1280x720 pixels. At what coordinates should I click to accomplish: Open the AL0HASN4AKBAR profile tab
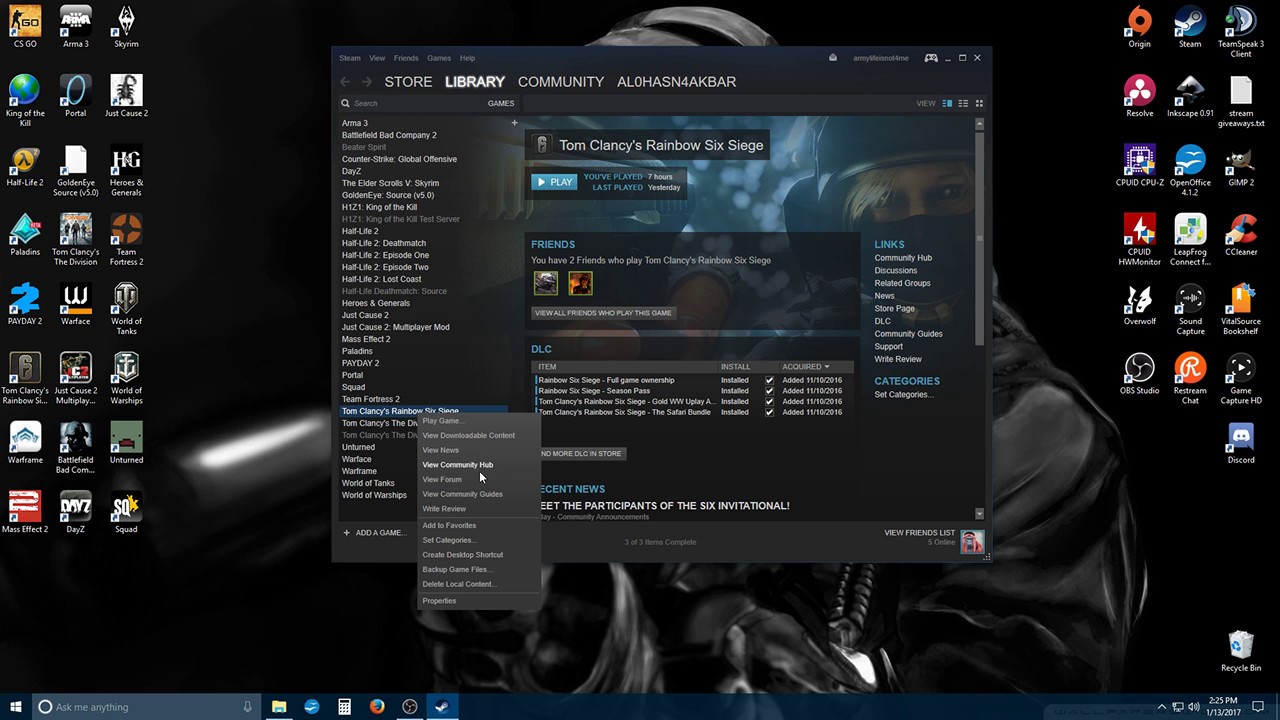click(677, 82)
